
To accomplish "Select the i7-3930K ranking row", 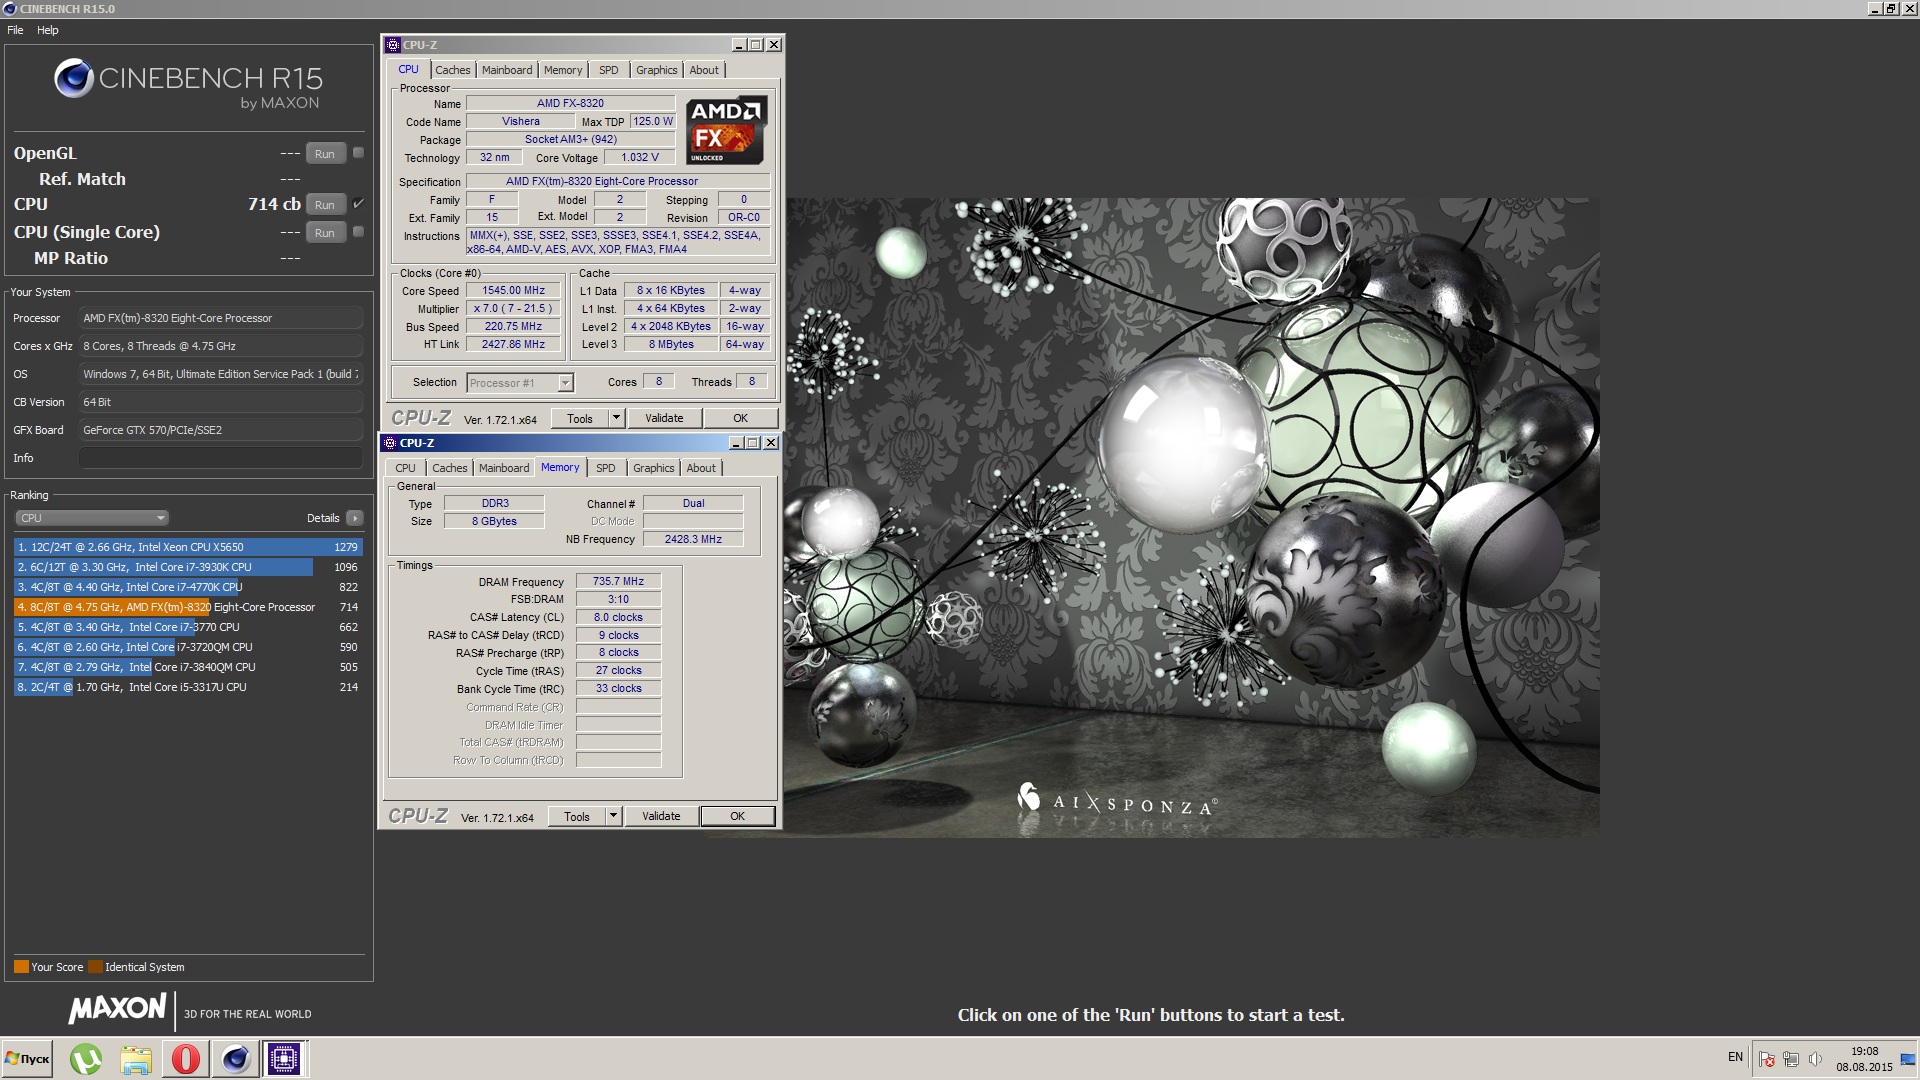I will [188, 567].
